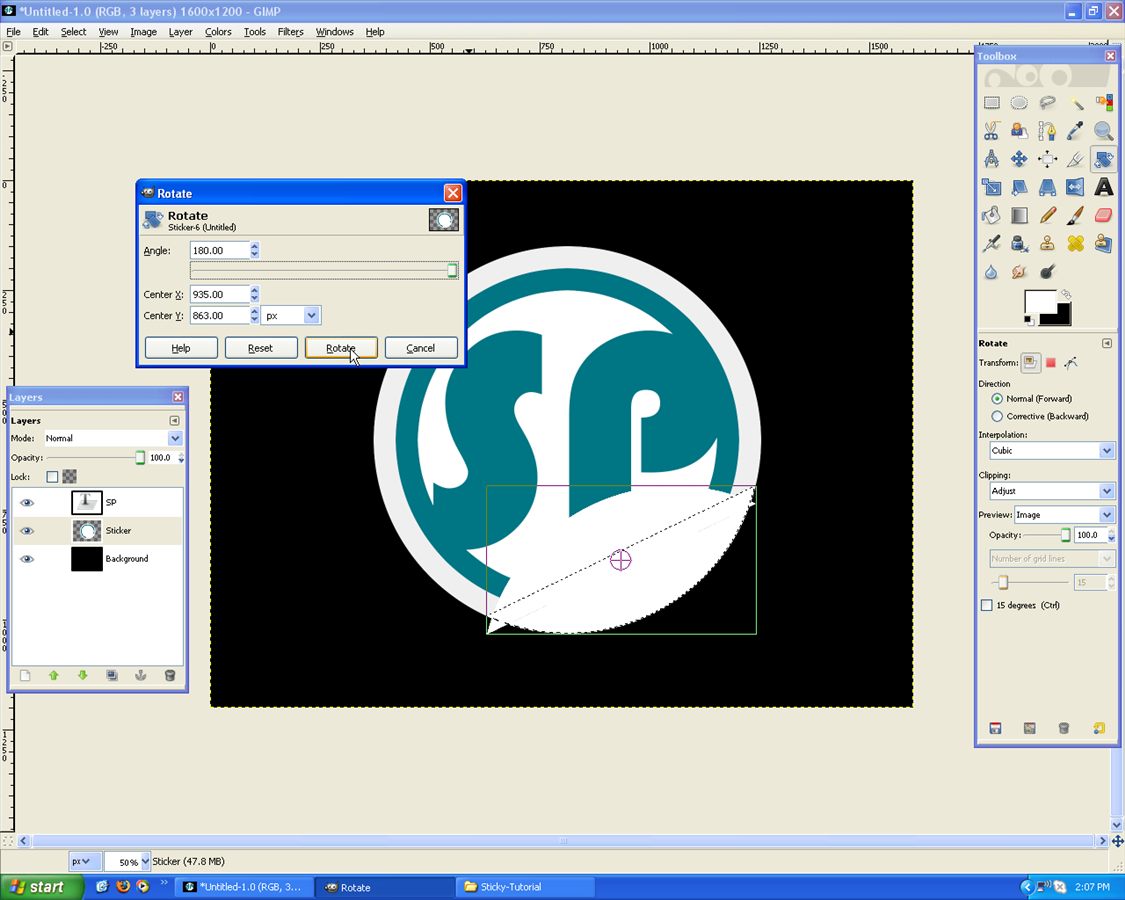Select the Smudge finger tool

pyautogui.click(x=1019, y=272)
